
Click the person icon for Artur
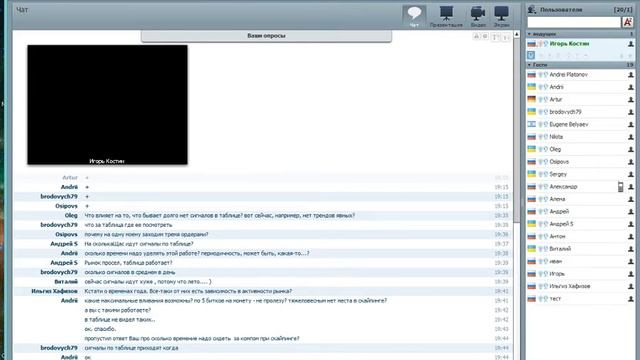[631, 100]
